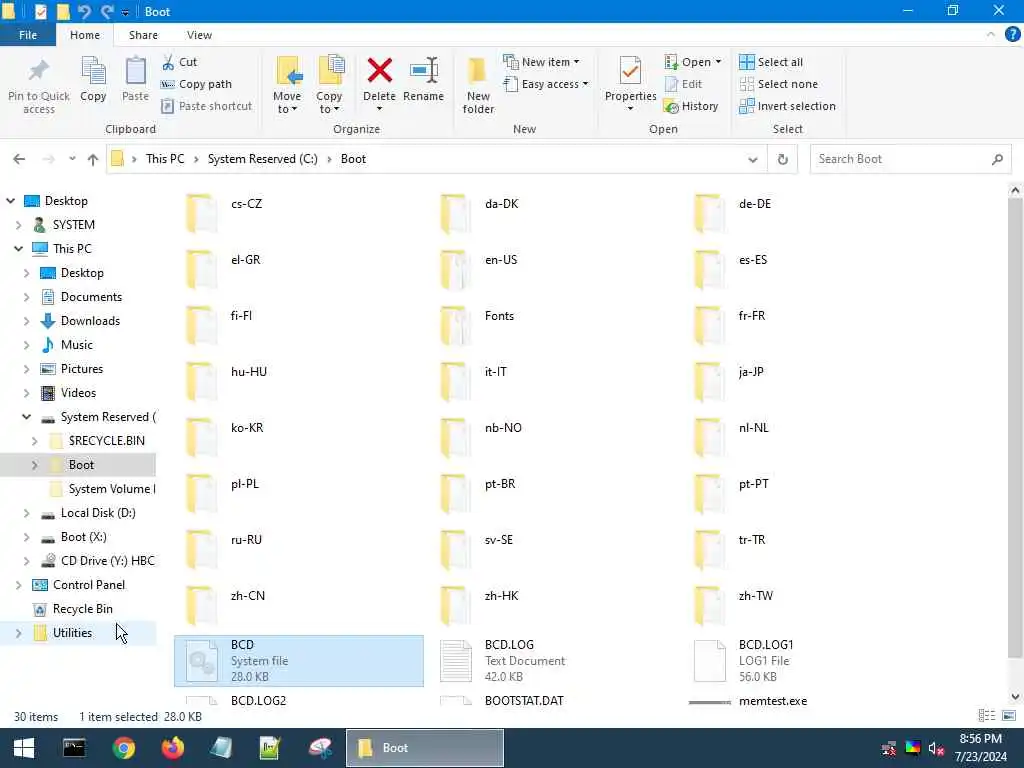This screenshot has height=768, width=1024.
Task: Refresh the Boot folder view
Action: [782, 159]
